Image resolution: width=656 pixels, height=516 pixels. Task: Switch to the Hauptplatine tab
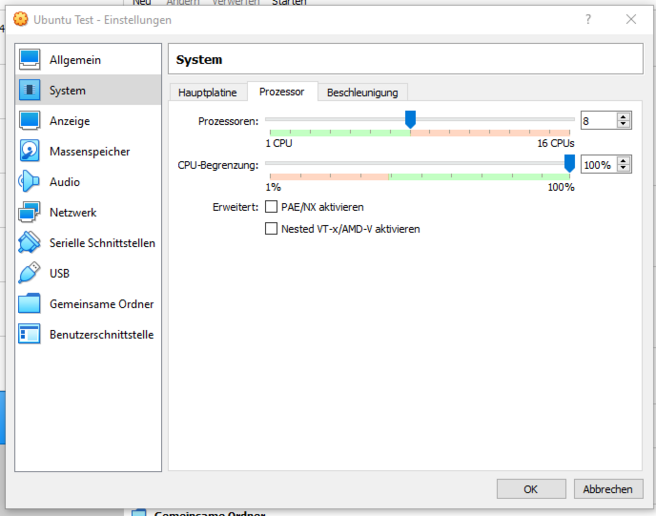(x=207, y=92)
